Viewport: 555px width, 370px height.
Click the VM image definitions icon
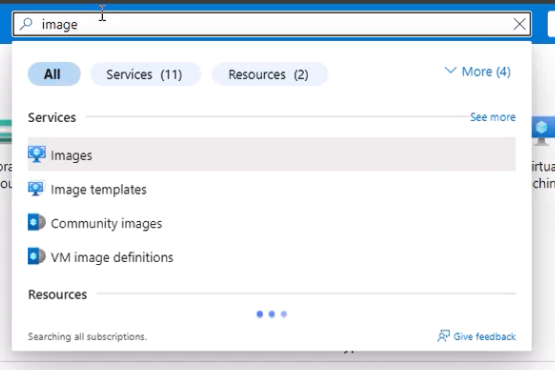tap(36, 256)
